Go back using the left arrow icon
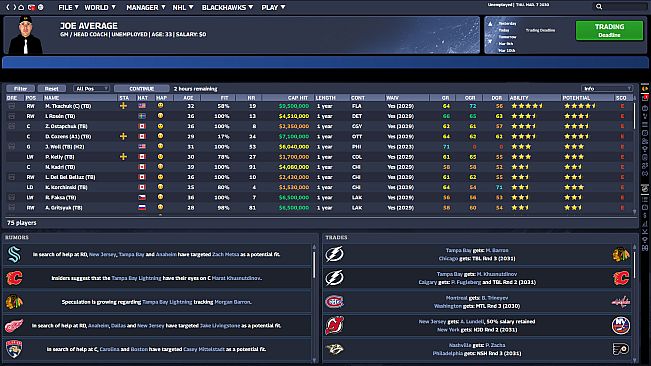The width and height of the screenshot is (651, 366). coord(7,7)
